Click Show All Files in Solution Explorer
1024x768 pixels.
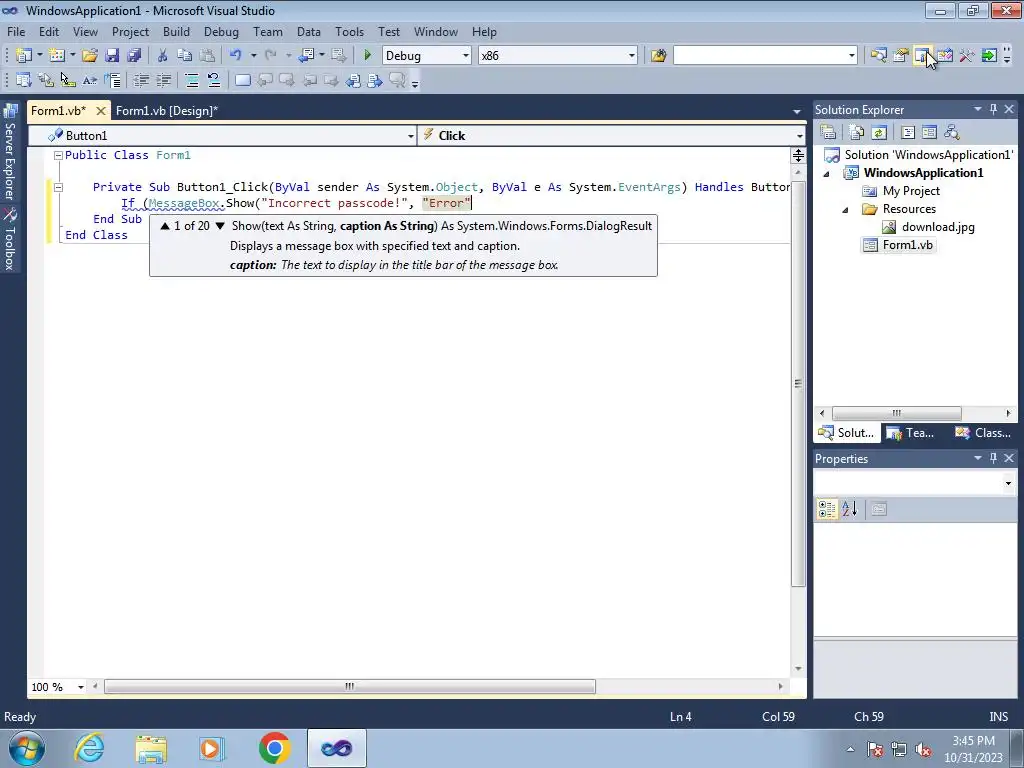(857, 133)
